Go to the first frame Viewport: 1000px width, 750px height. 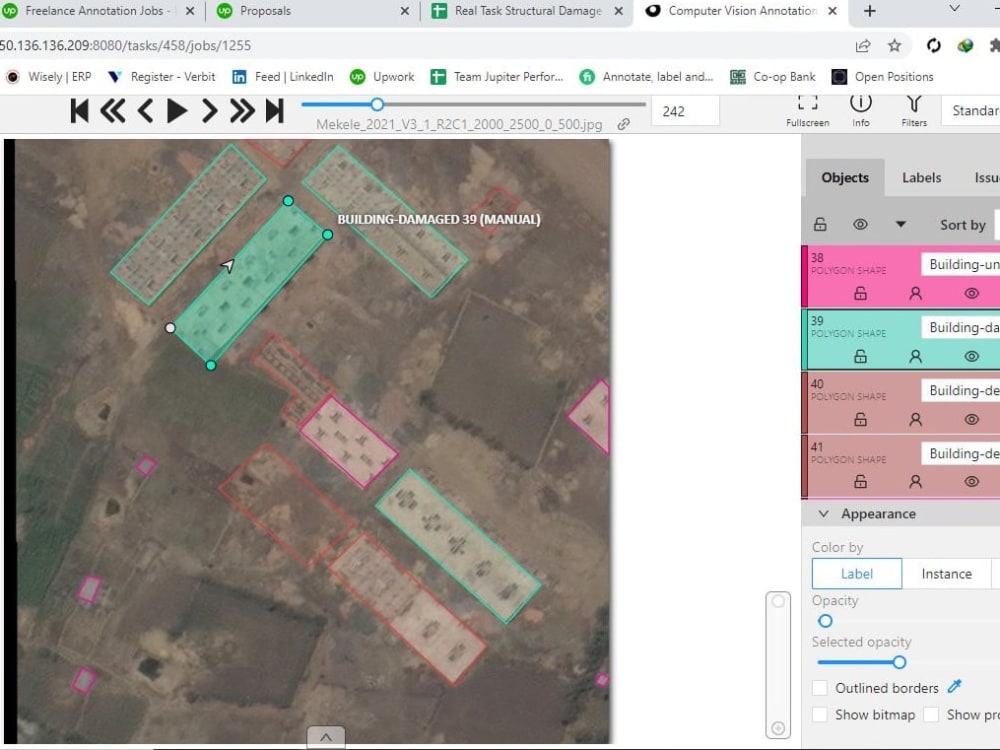[x=80, y=111]
